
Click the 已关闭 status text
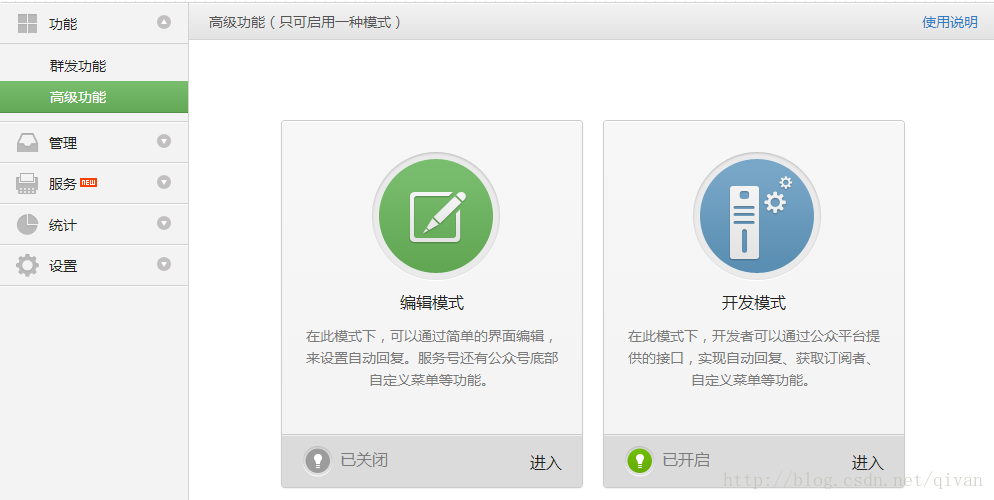[365, 460]
